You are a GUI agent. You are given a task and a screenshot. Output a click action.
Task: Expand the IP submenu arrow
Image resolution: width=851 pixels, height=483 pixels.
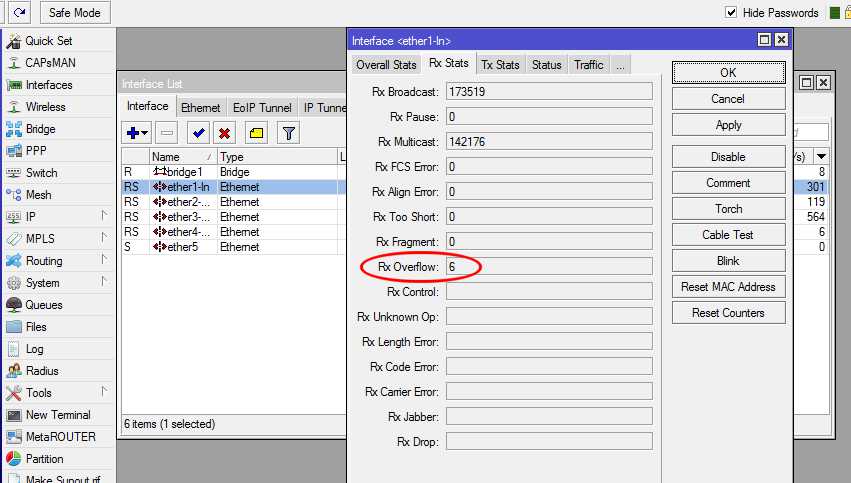(x=104, y=215)
